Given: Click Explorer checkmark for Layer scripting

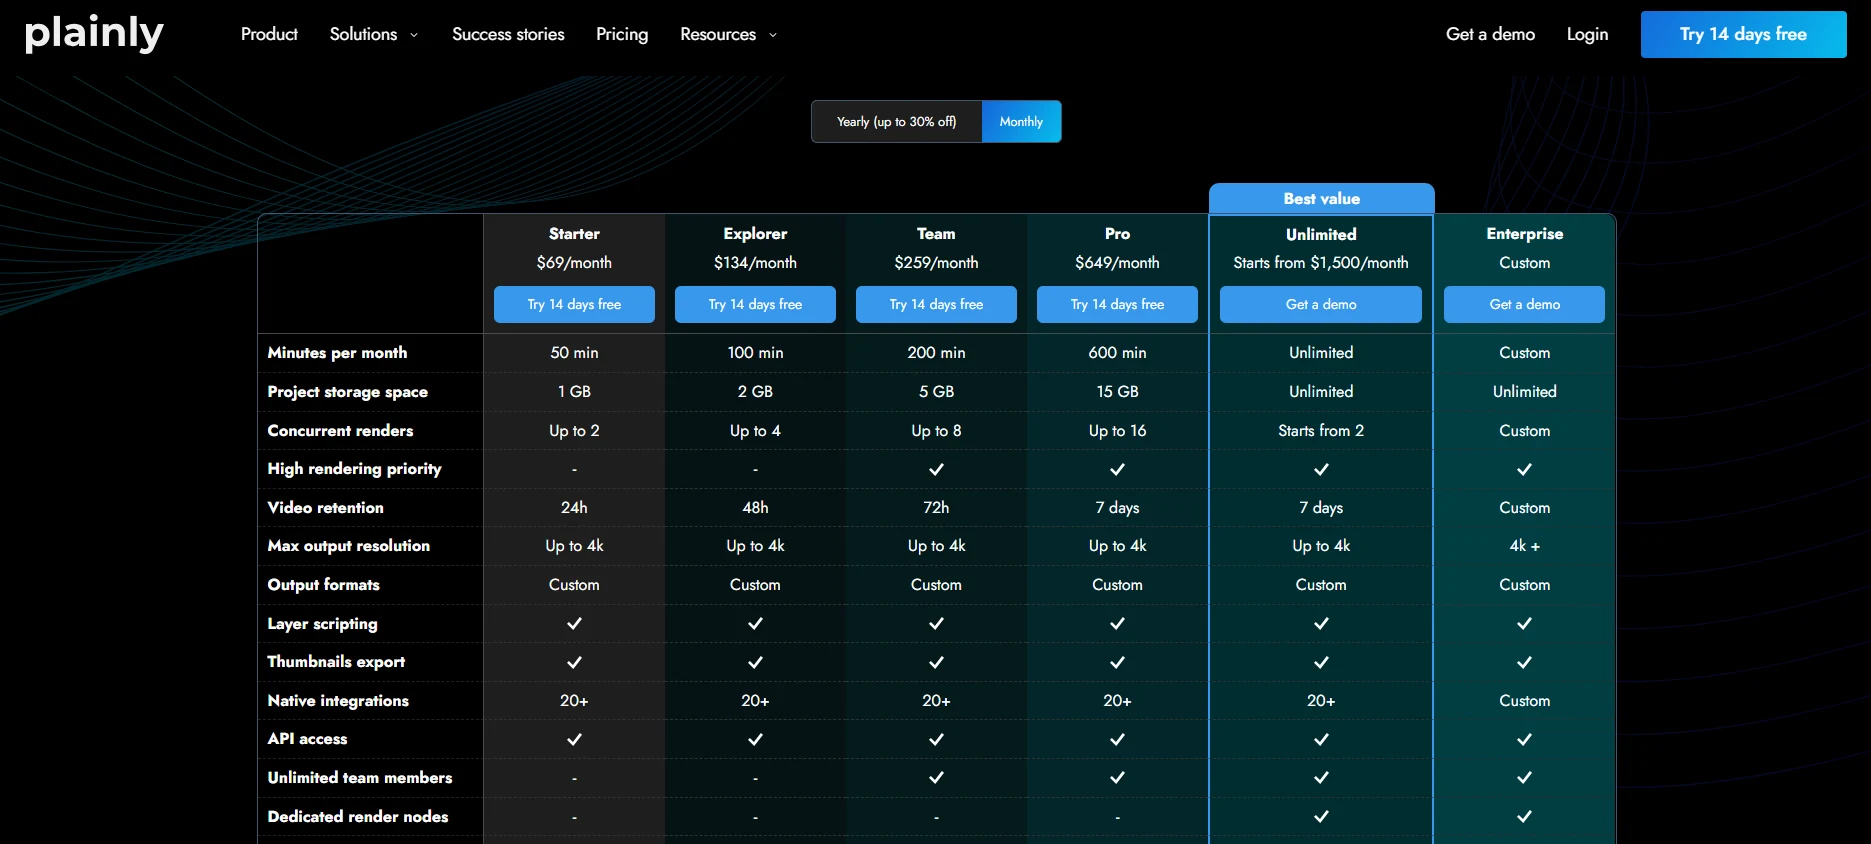Looking at the screenshot, I should pos(755,623).
